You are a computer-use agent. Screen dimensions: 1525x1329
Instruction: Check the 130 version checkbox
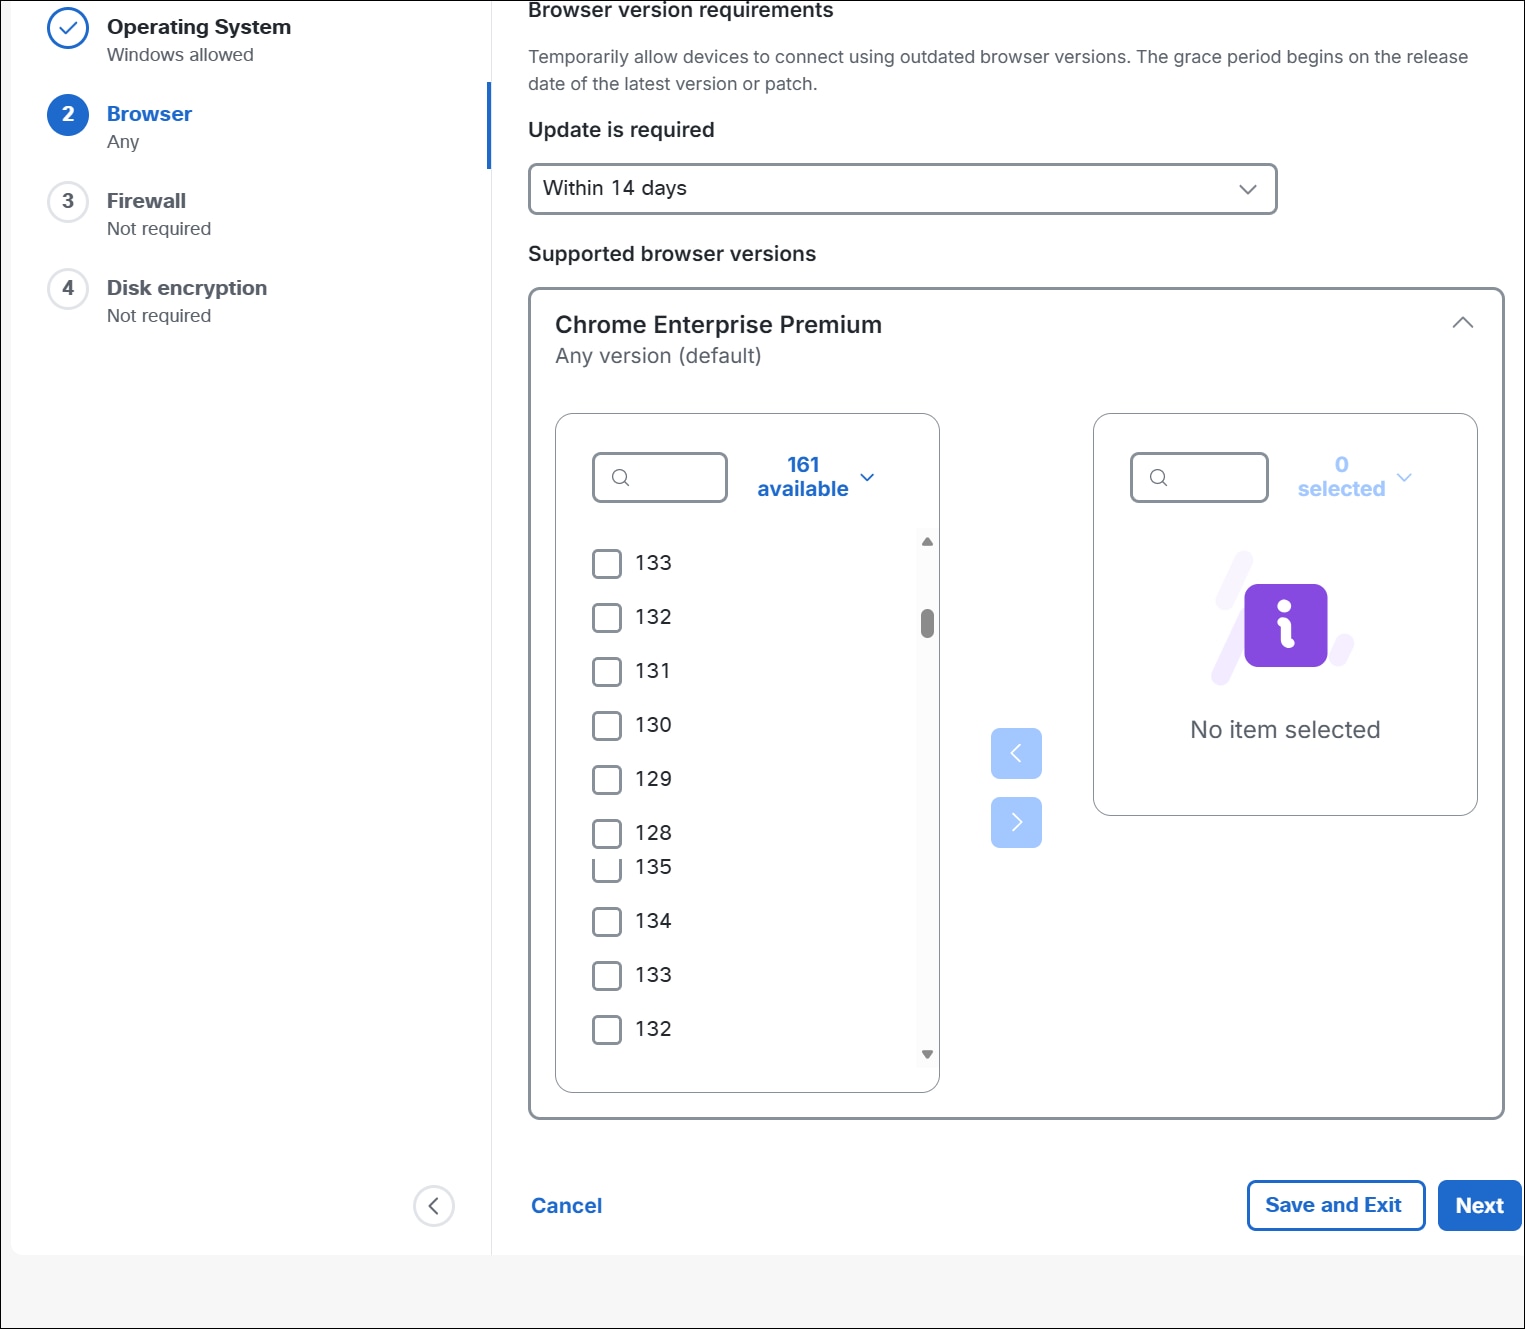tap(607, 725)
